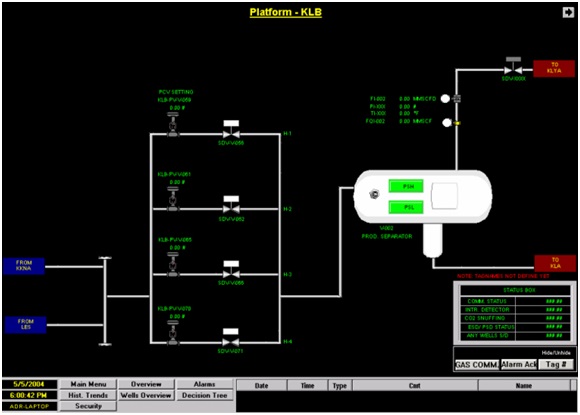Image resolution: width=580 pixels, height=415 pixels.
Task: Select the shutdown valve on line H-4
Action: click(231, 337)
